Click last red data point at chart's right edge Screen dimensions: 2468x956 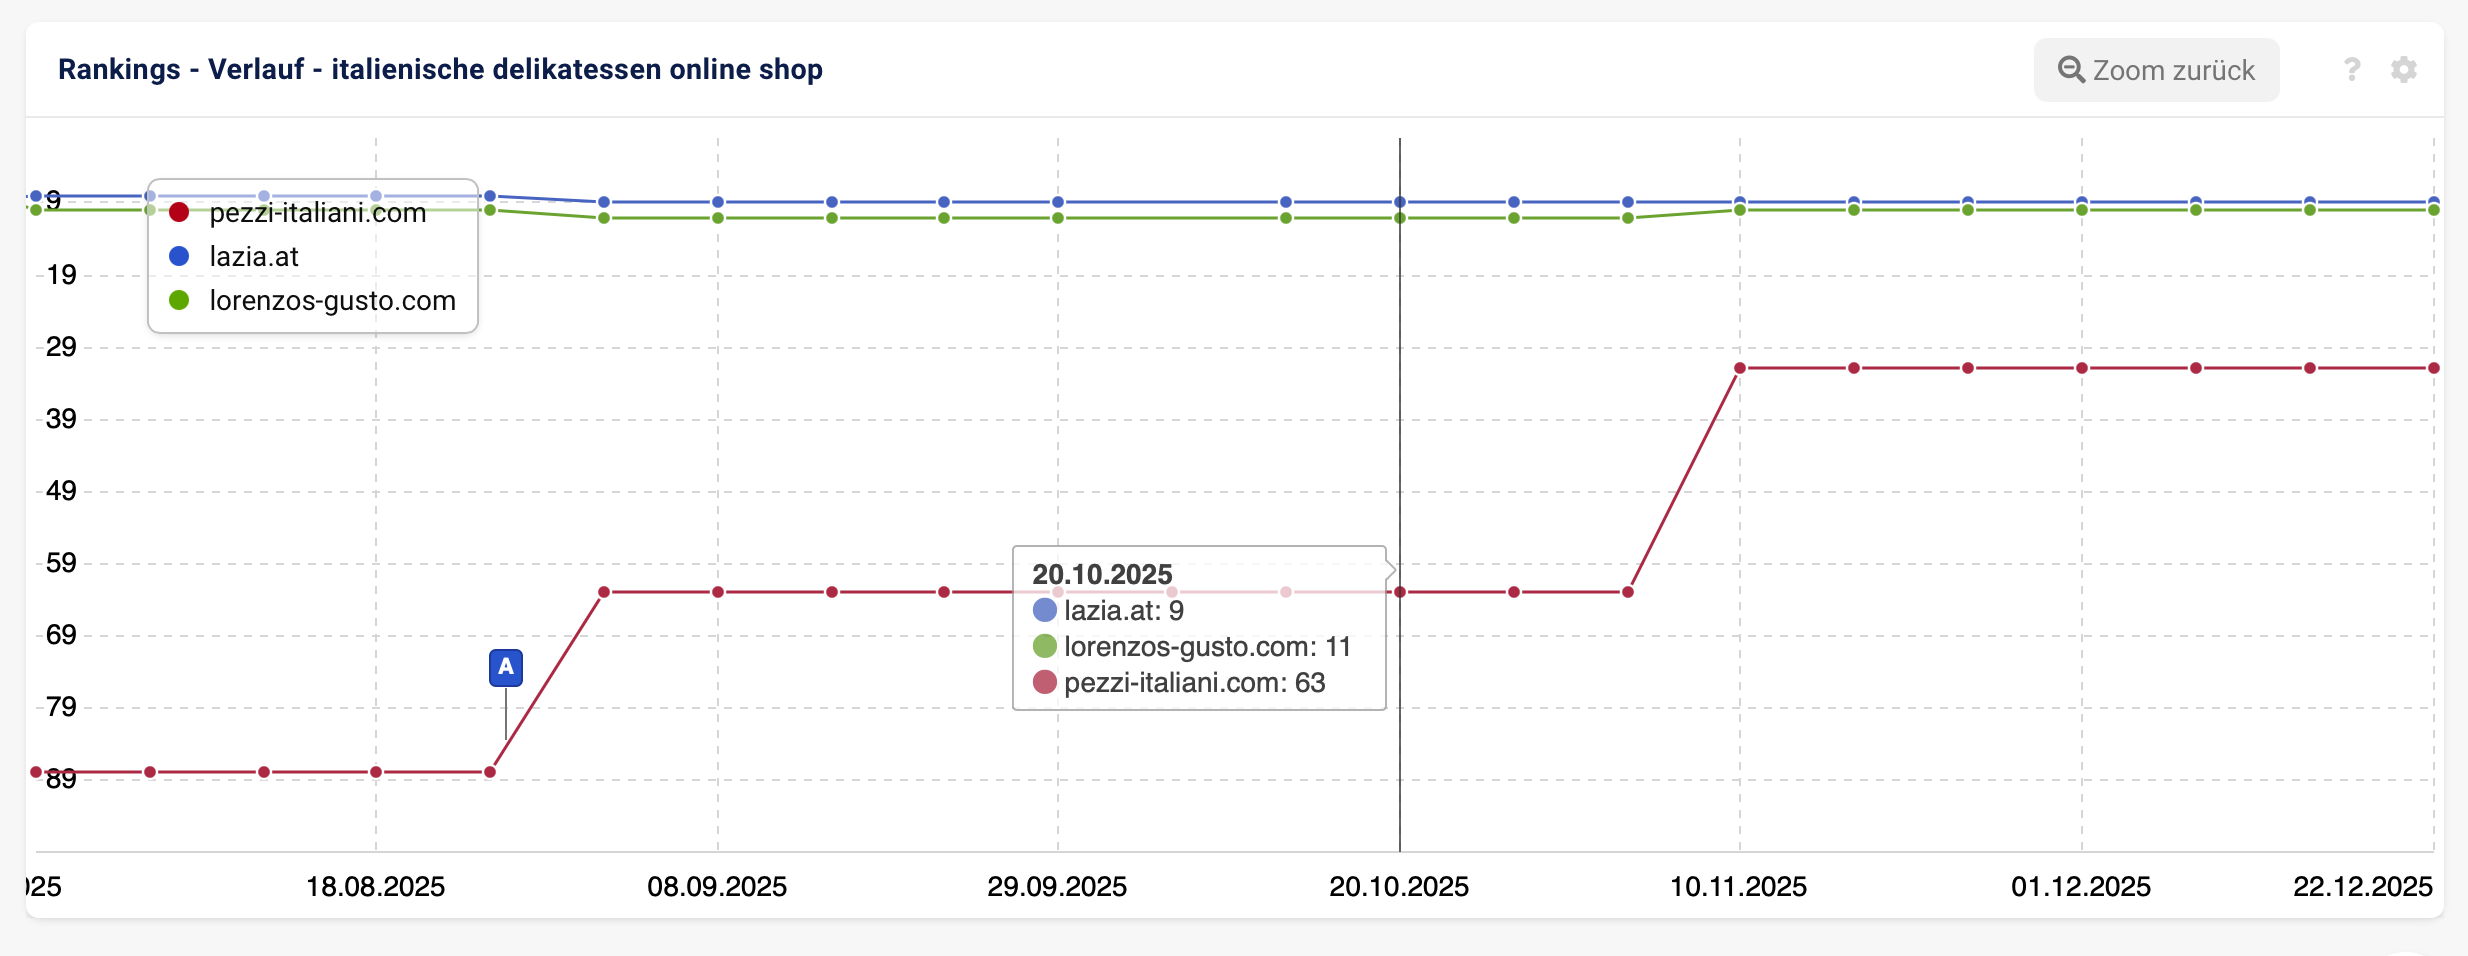2434,368
